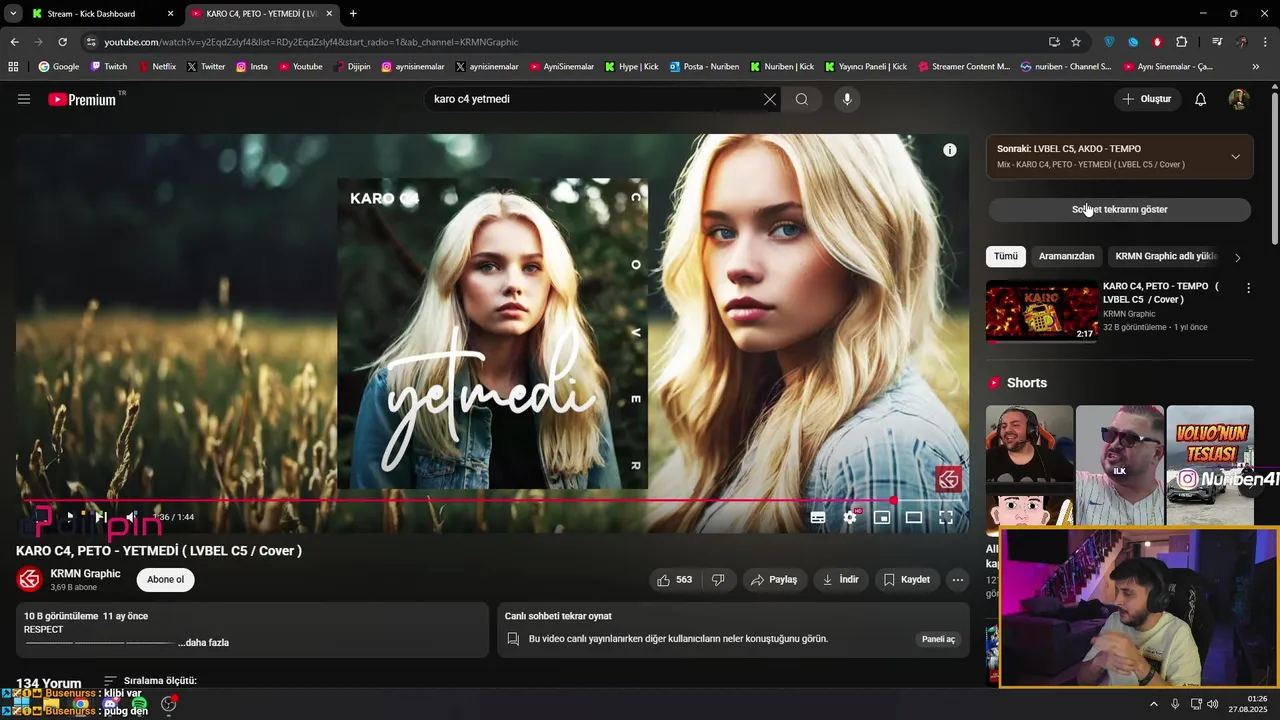The height and width of the screenshot is (720, 1280).
Task: Close the Stream - Kick Dashboard tab
Action: tap(170, 14)
